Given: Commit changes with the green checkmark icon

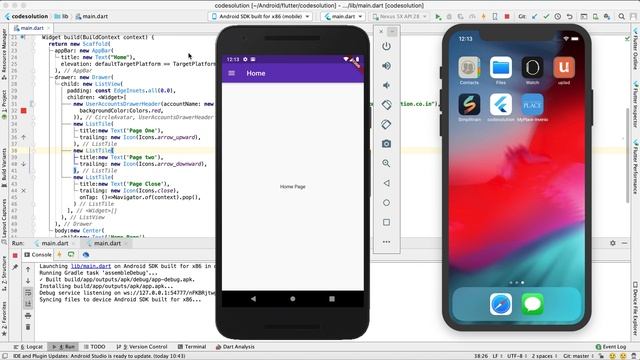Looking at the screenshot, I should click(x=546, y=17).
